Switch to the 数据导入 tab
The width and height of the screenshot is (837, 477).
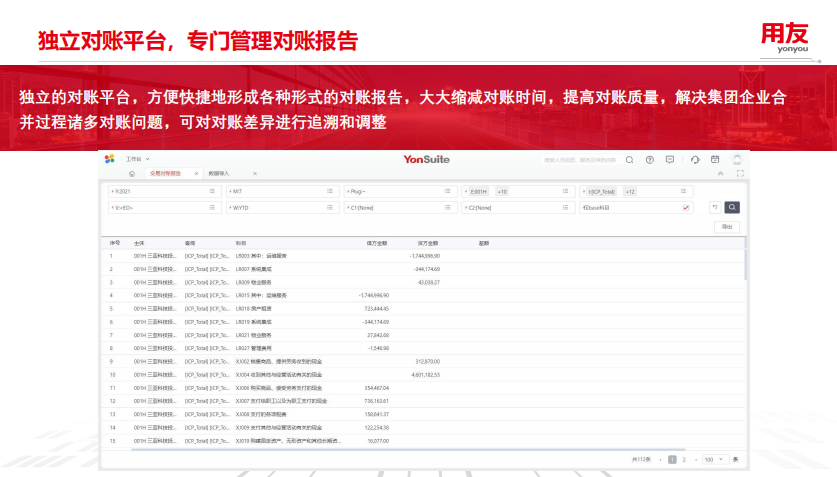click(x=218, y=173)
